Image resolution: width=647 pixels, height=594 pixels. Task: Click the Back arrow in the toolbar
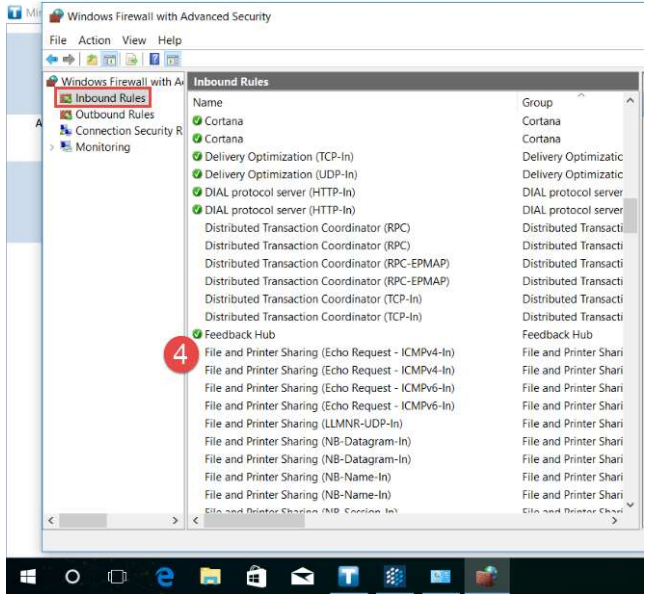click(52, 59)
